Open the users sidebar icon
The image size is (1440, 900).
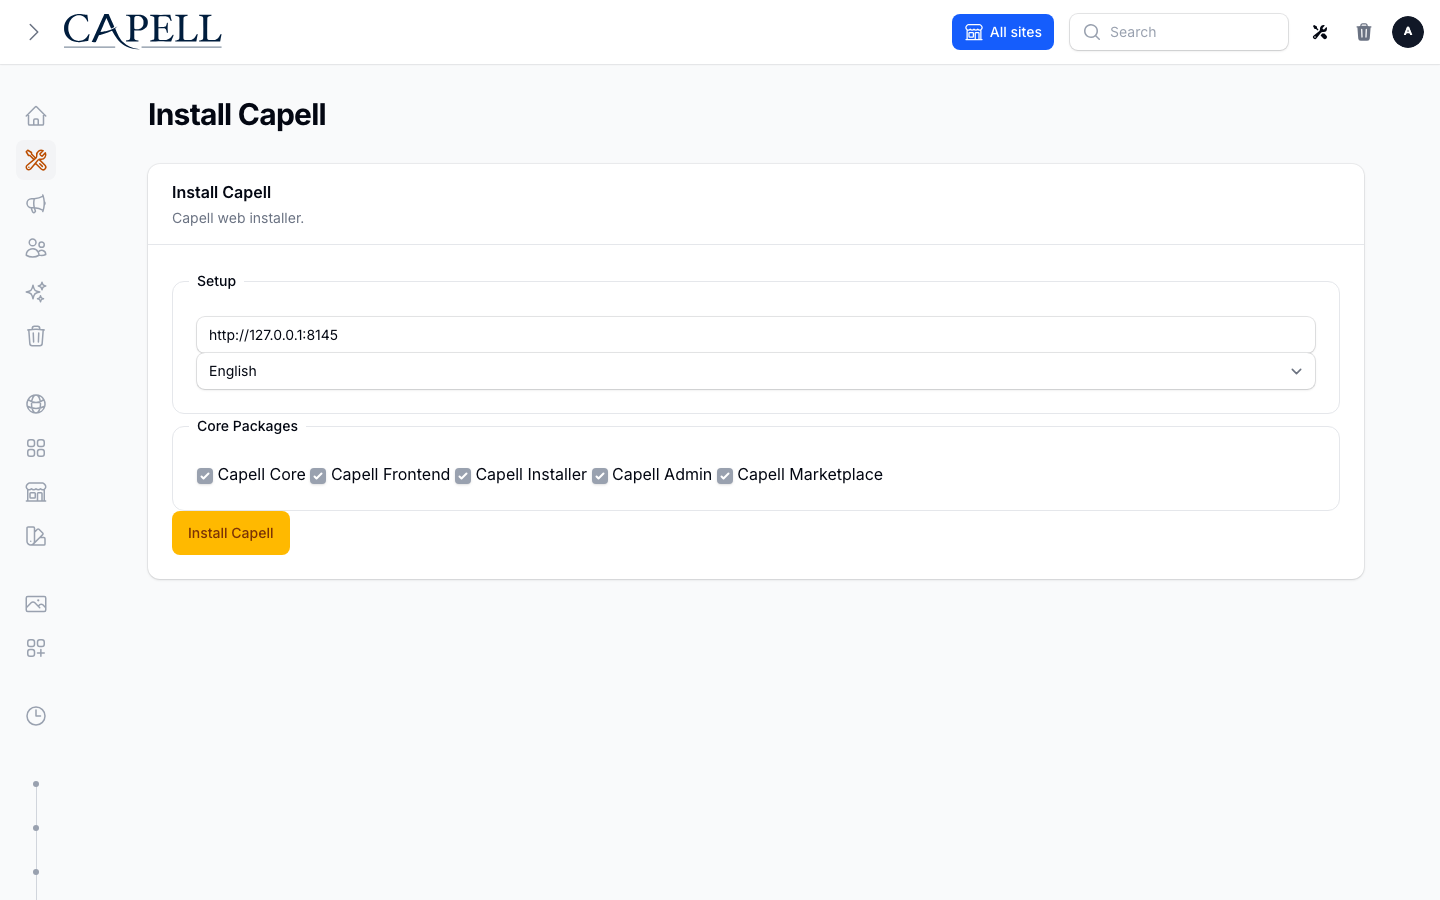(36, 248)
